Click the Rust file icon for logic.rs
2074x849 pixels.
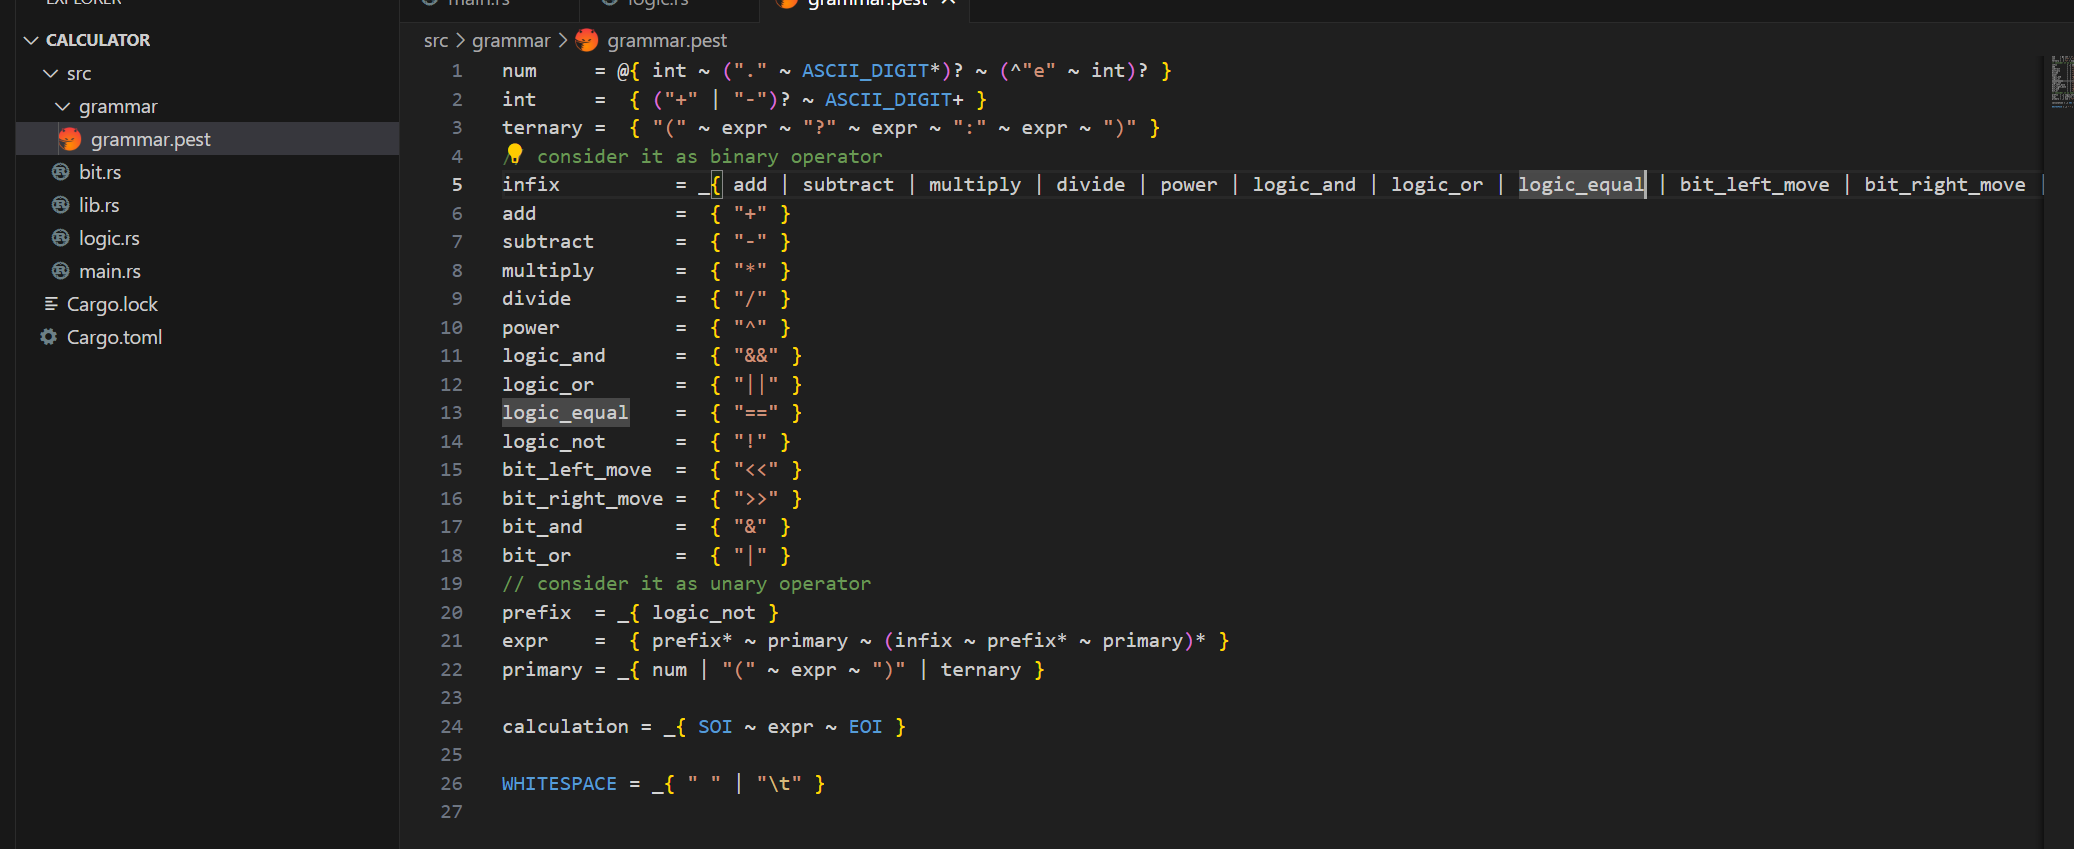pos(61,238)
